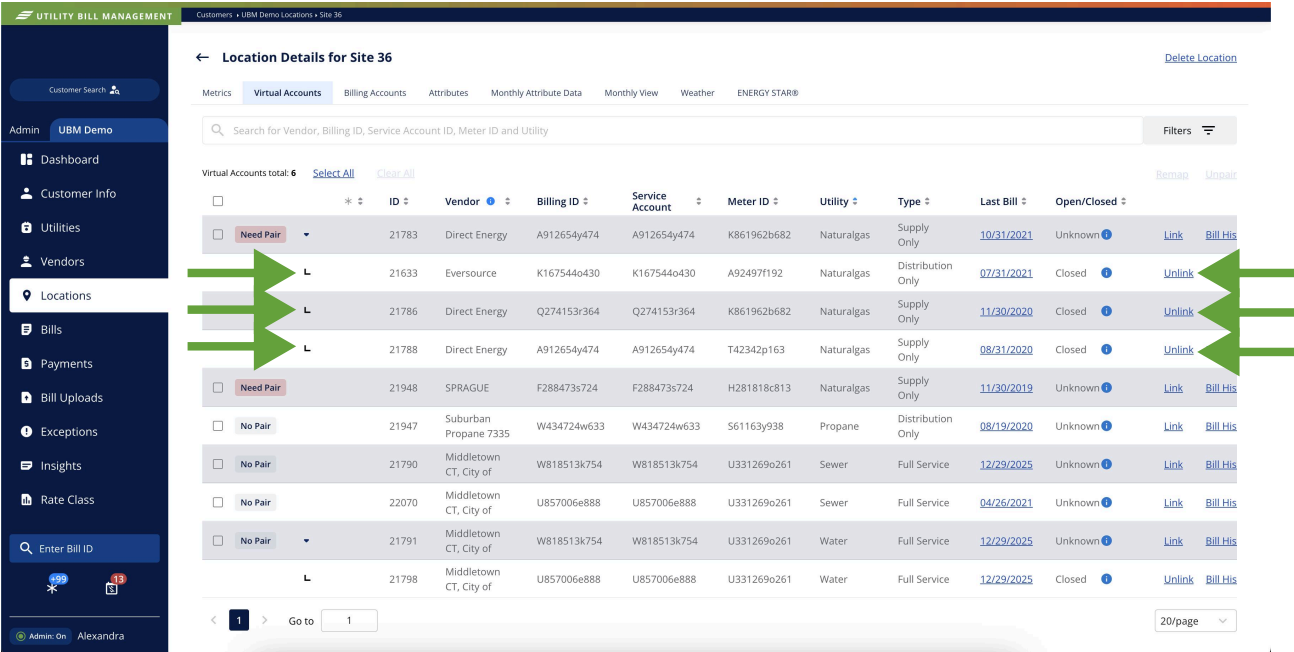Click Link for row 21783
This screenshot has width=1294, height=652.
click(1173, 235)
